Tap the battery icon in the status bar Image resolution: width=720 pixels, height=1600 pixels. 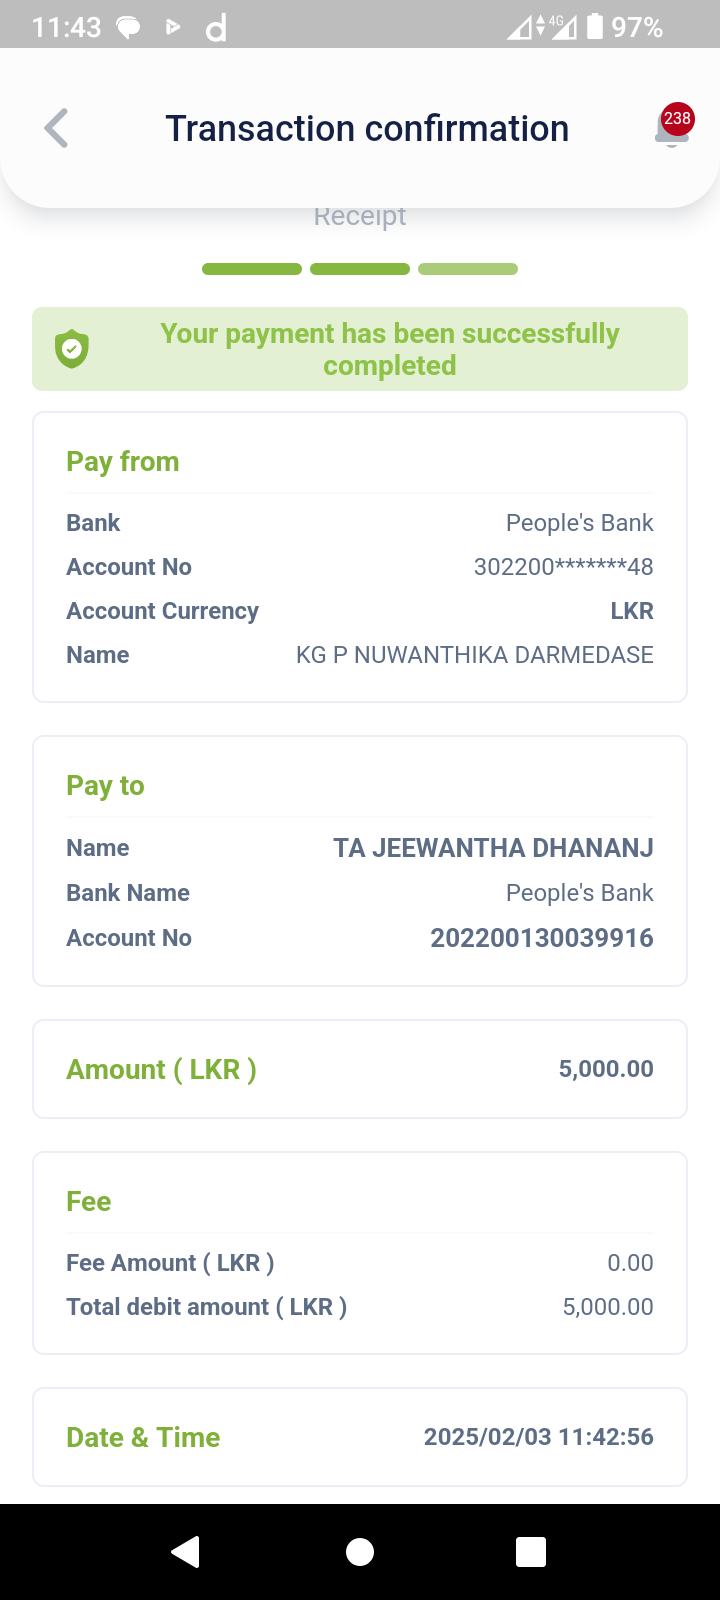(x=595, y=26)
